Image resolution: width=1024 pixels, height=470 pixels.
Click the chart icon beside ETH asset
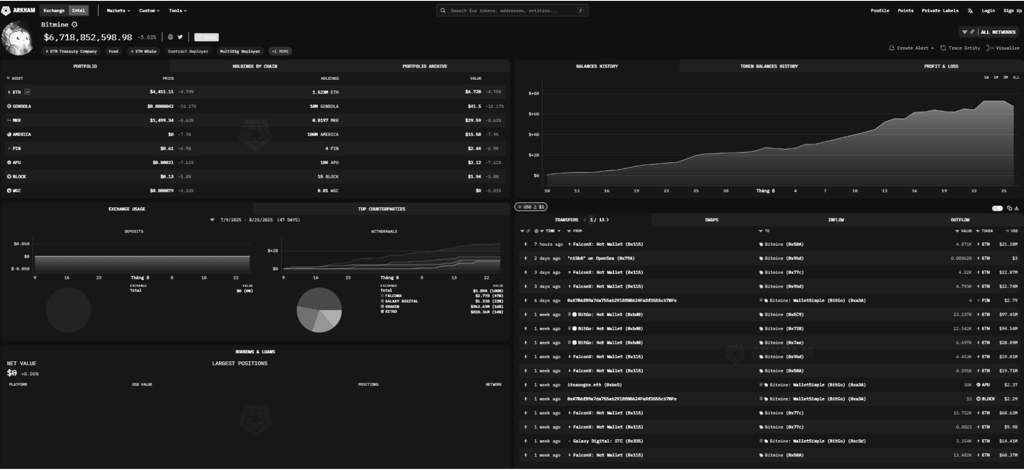[x=27, y=92]
